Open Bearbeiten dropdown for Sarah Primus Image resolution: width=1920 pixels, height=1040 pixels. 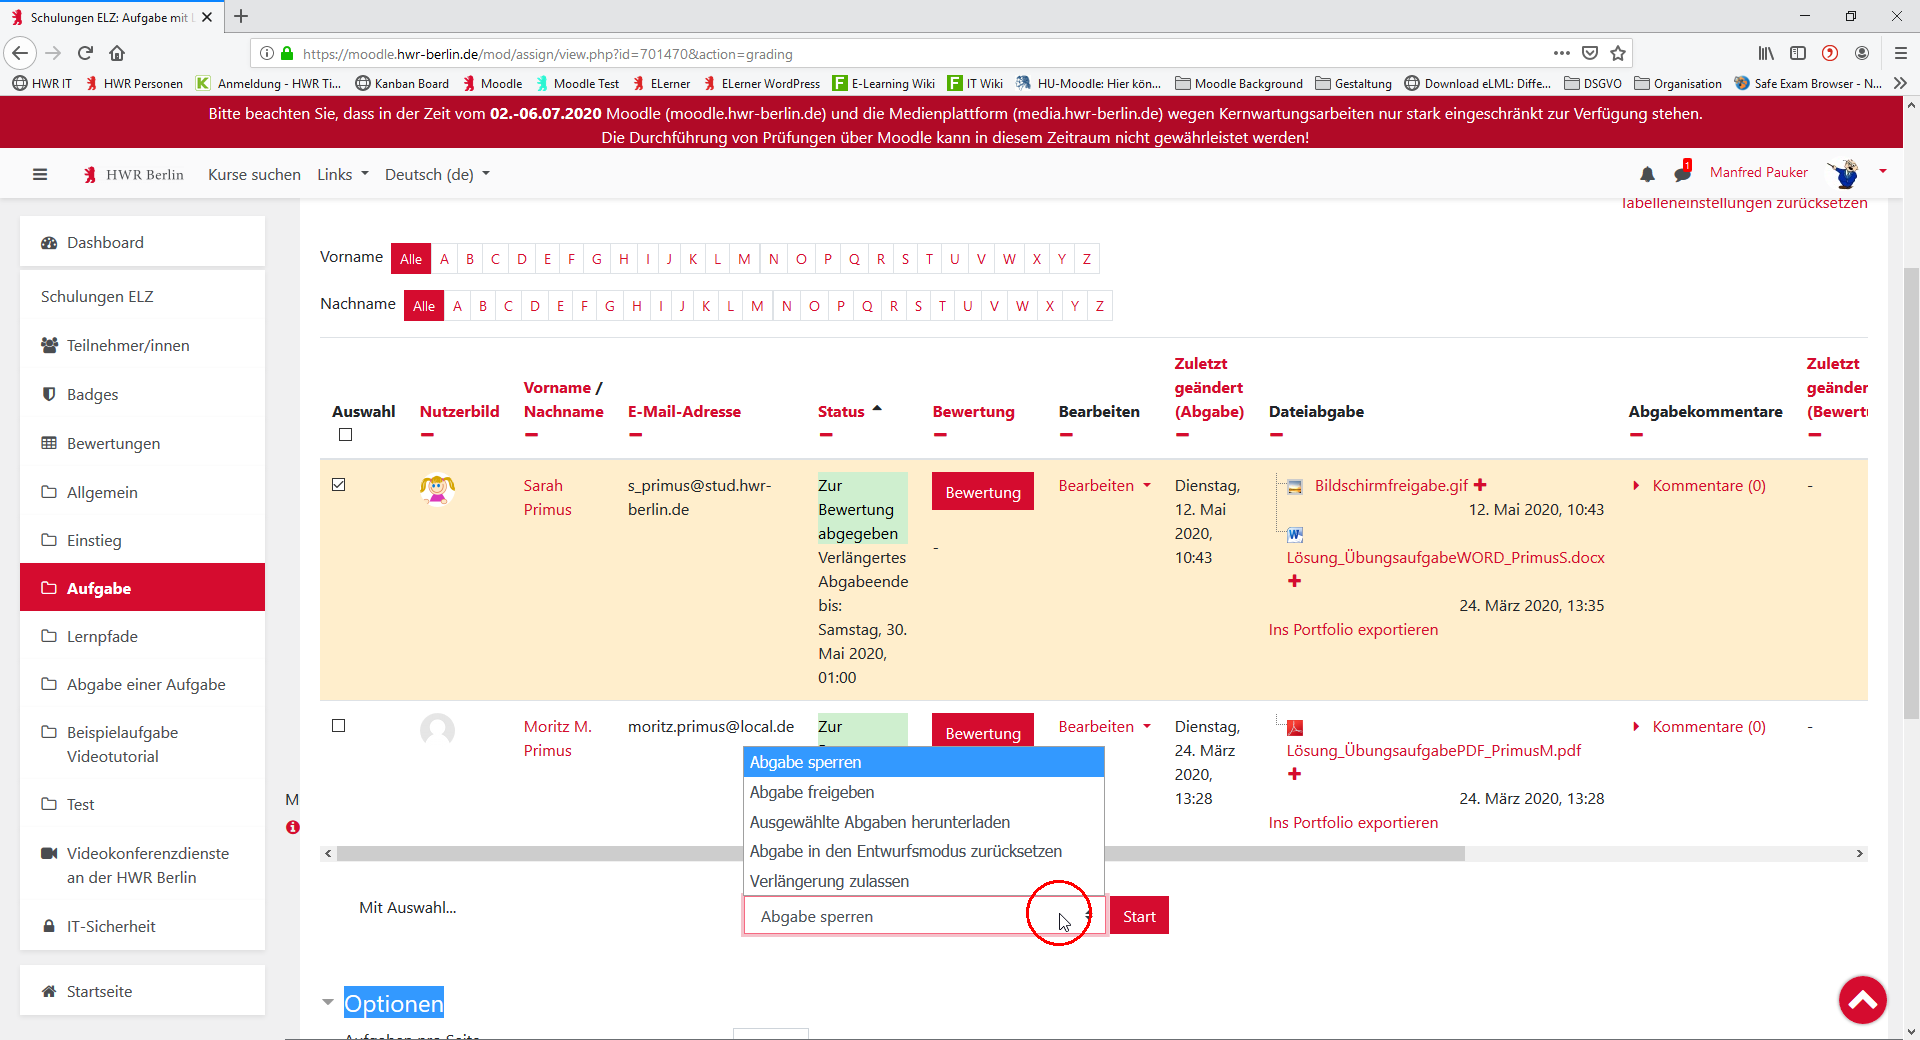click(1104, 486)
